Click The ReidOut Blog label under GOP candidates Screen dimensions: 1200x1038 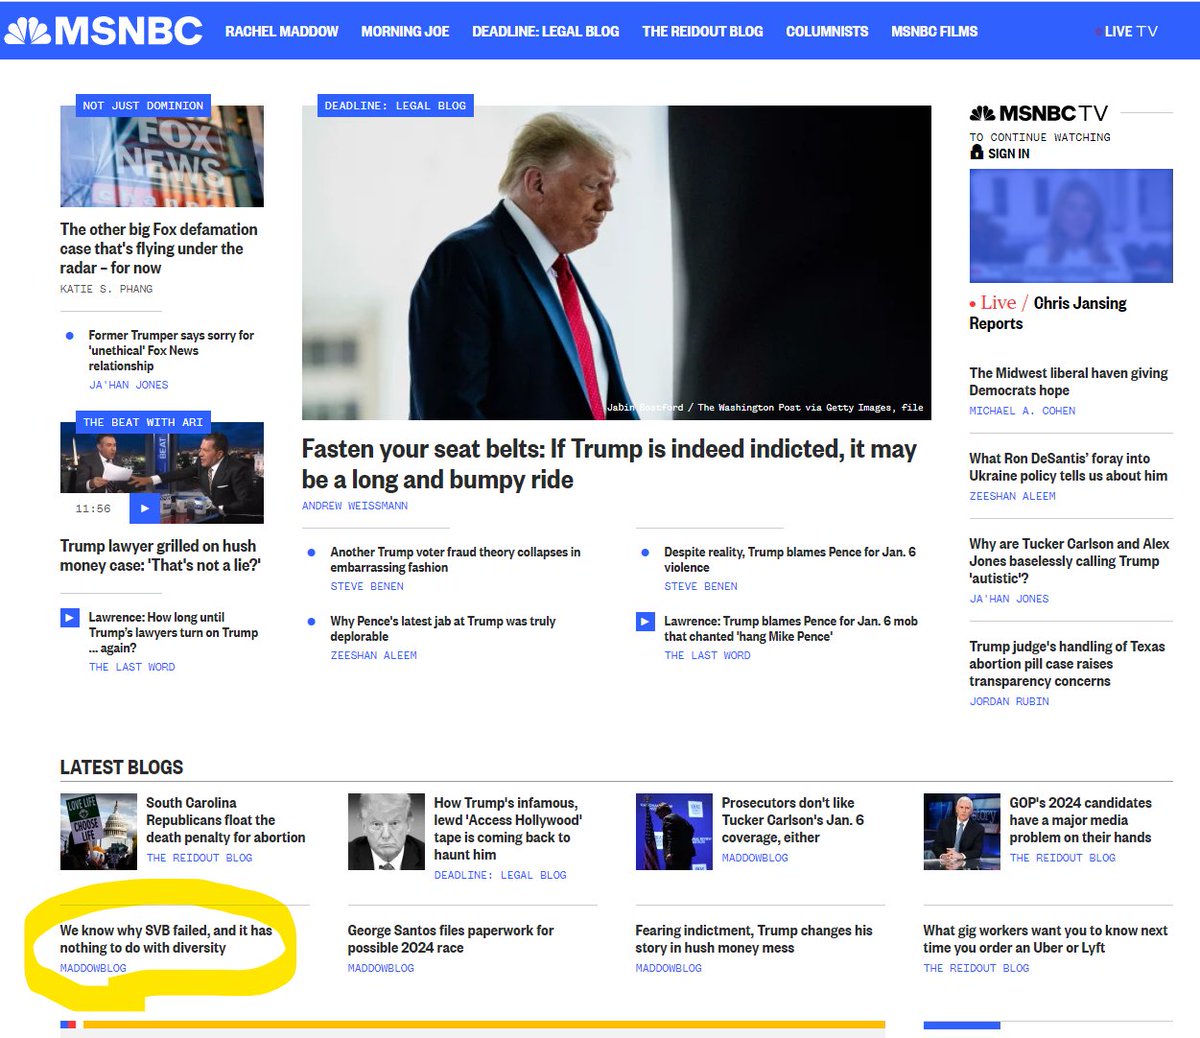click(x=1062, y=858)
